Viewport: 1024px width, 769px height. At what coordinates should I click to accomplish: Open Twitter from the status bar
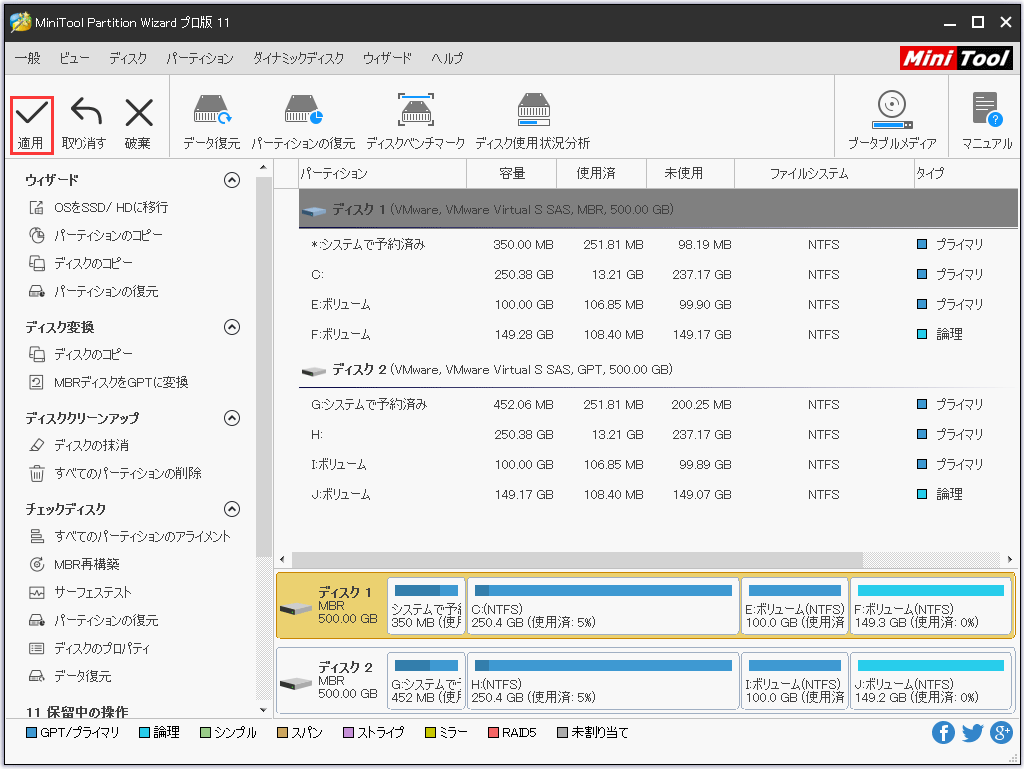(972, 732)
